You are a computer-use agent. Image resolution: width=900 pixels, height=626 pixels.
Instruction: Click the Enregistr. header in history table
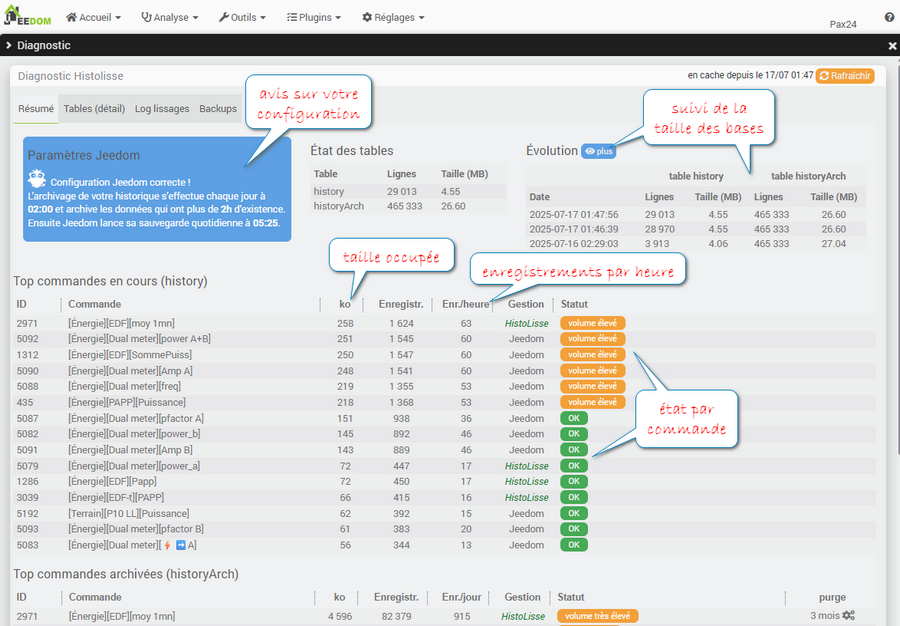401,304
